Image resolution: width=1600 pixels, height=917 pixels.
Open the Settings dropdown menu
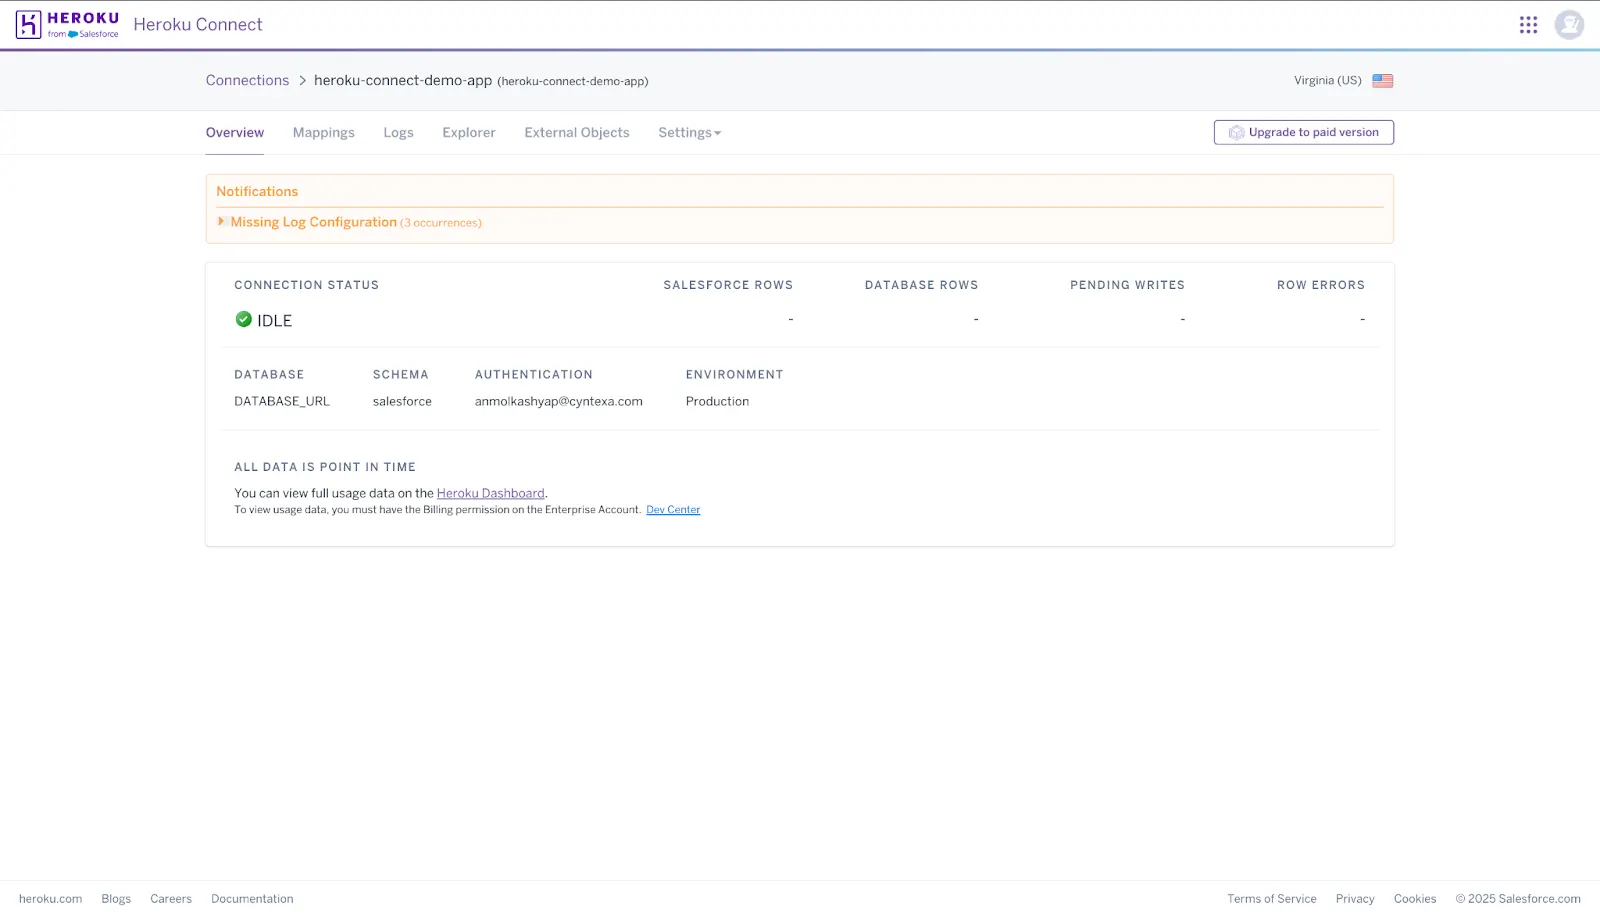[x=689, y=132]
